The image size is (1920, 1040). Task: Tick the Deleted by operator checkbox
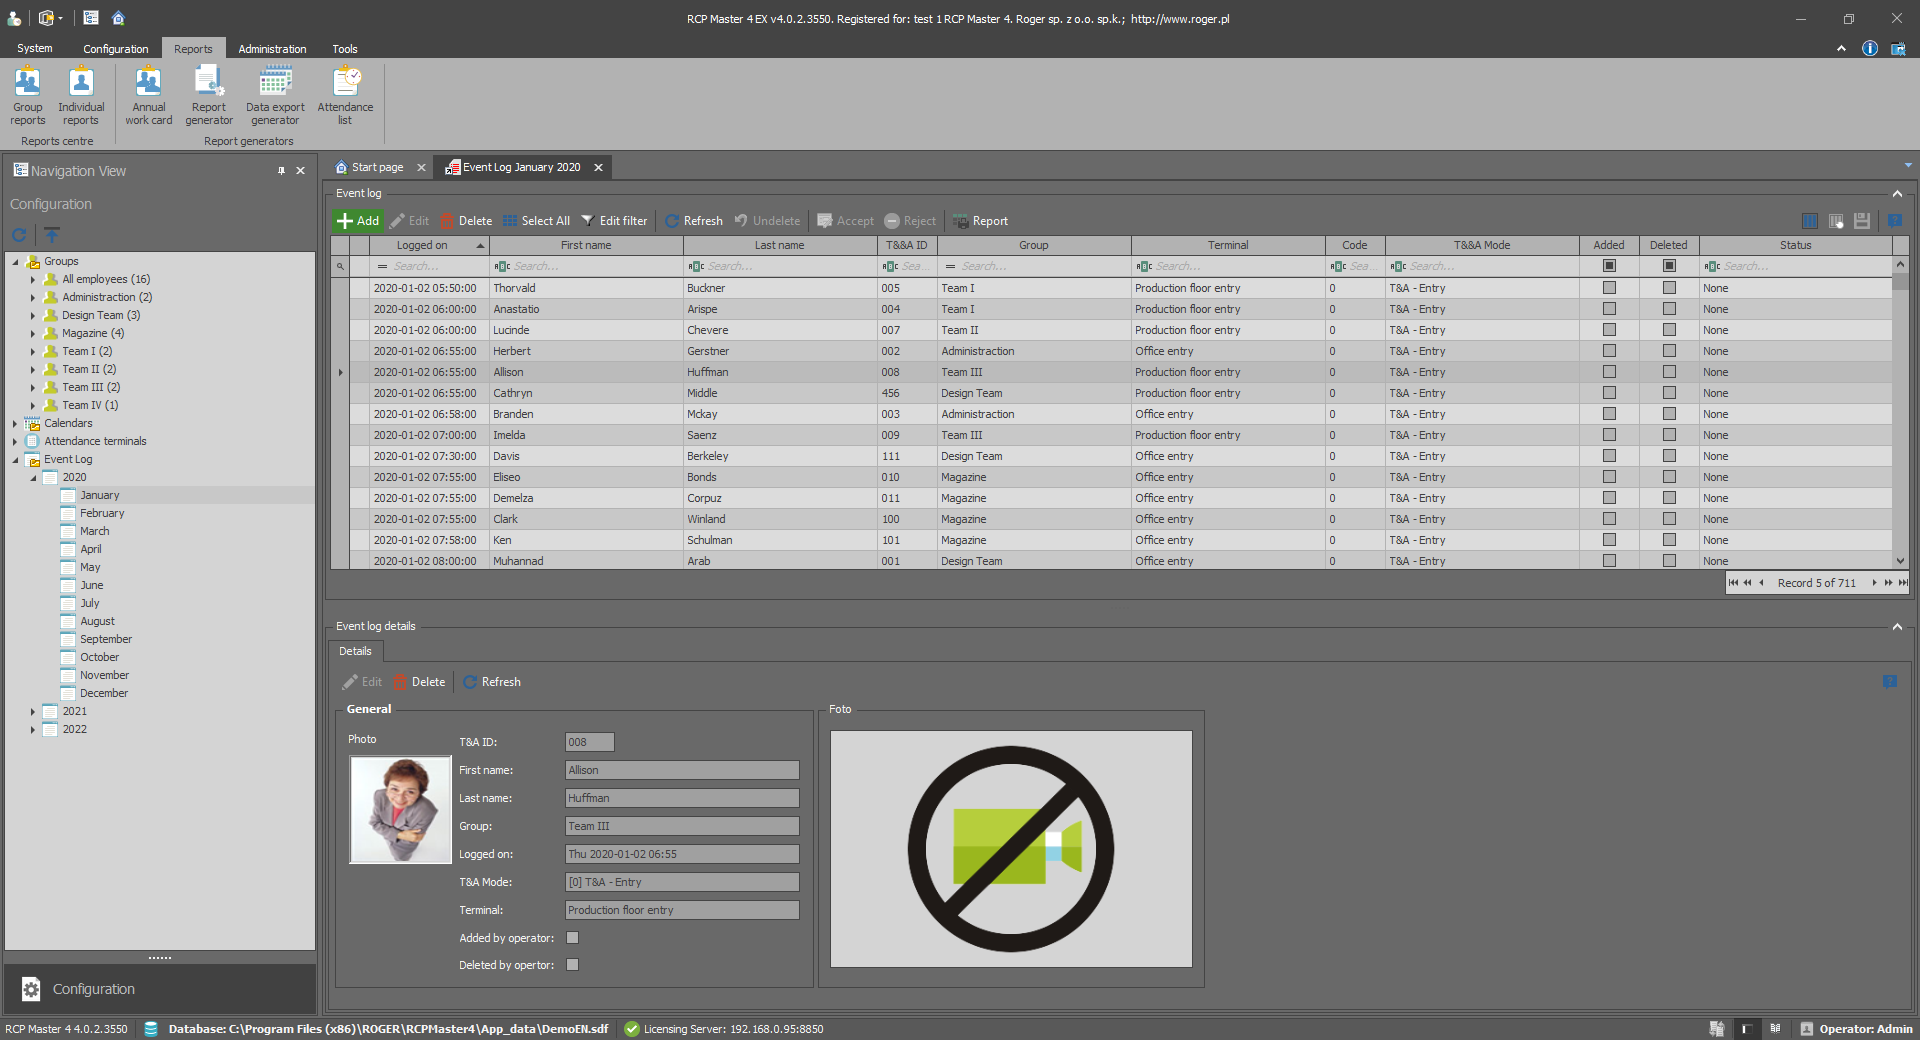pos(573,965)
